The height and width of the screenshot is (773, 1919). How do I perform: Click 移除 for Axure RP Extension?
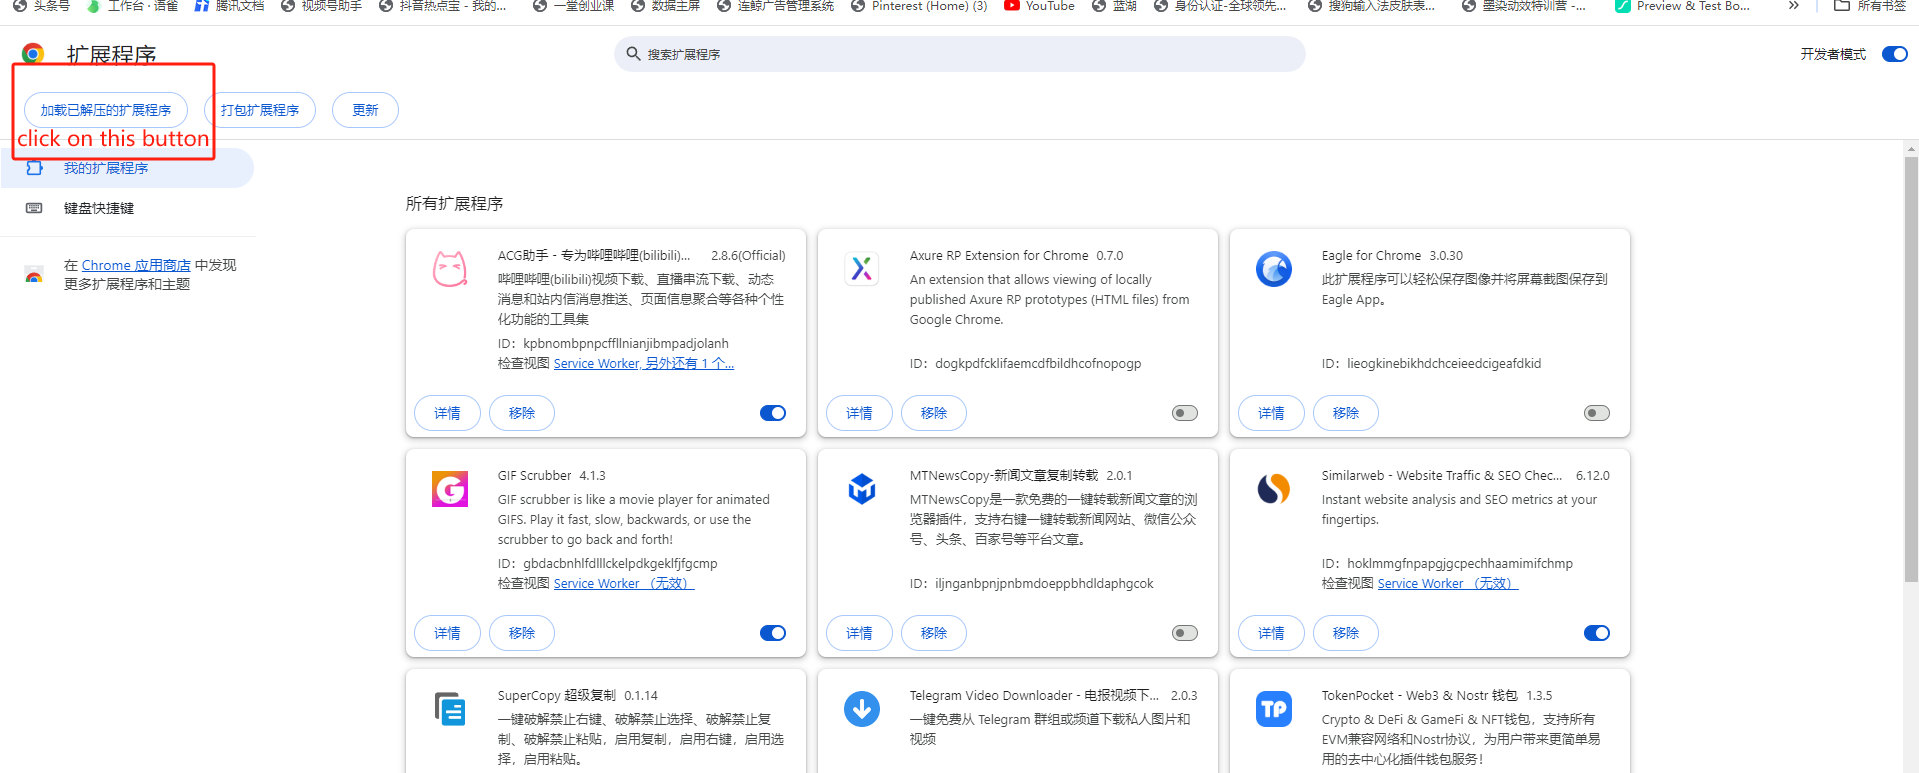(934, 413)
